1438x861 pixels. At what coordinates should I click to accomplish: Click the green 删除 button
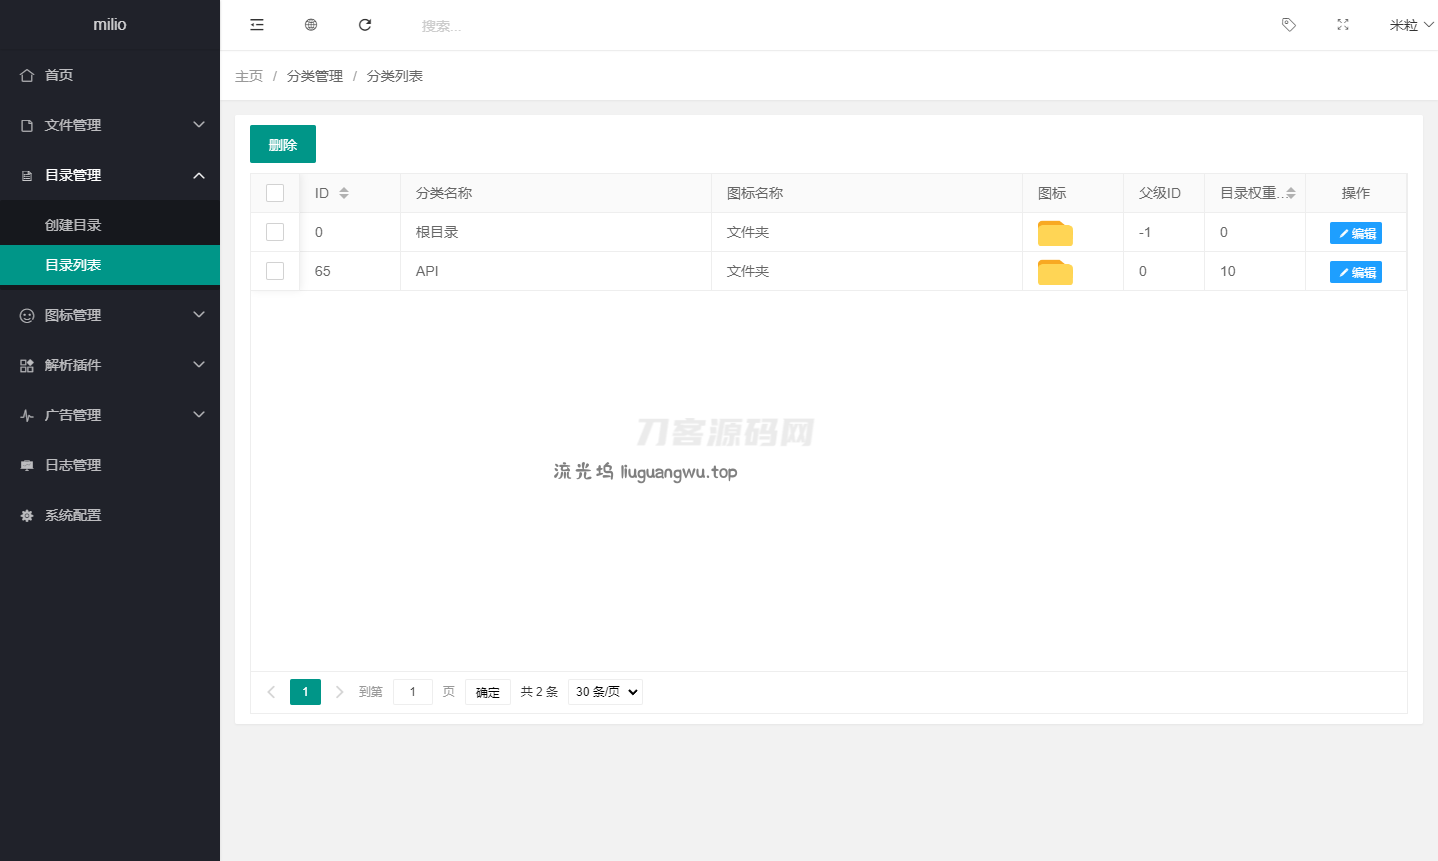283,144
